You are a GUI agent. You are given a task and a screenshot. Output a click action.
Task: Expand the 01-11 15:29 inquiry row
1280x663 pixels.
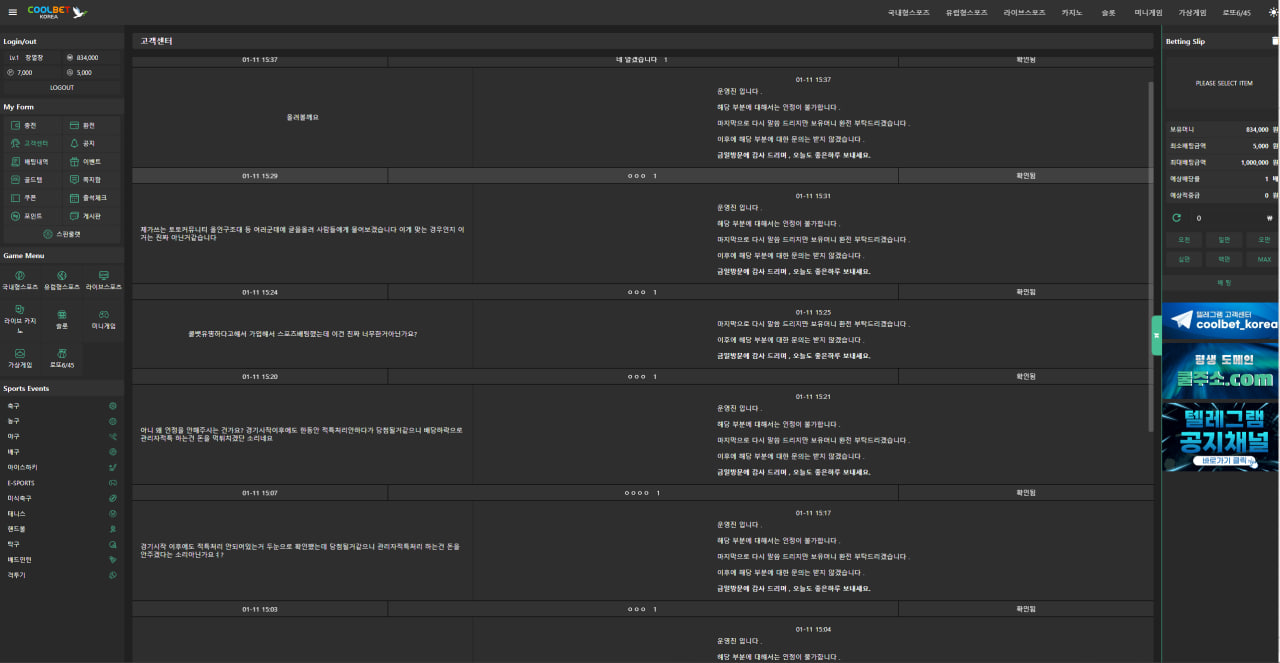click(x=641, y=176)
